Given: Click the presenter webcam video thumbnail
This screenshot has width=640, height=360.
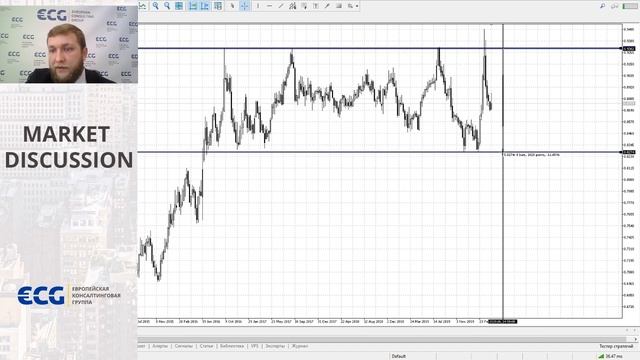Looking at the screenshot, I should [x=69, y=44].
